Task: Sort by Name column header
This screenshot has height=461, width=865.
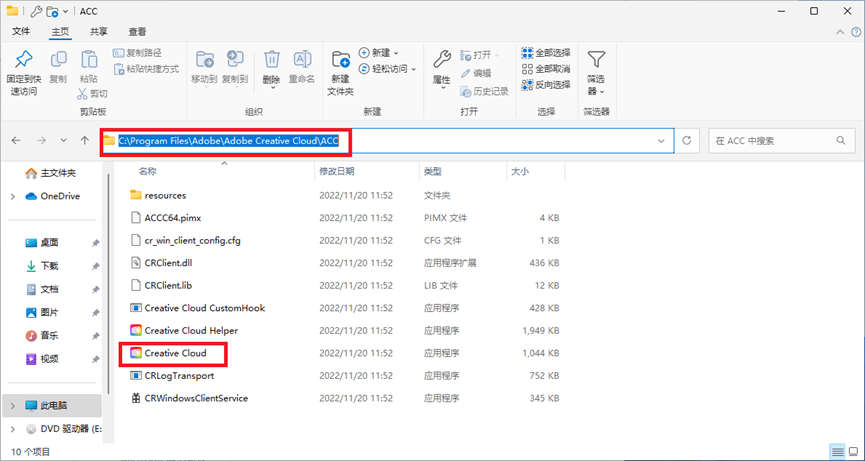Action: [x=147, y=171]
